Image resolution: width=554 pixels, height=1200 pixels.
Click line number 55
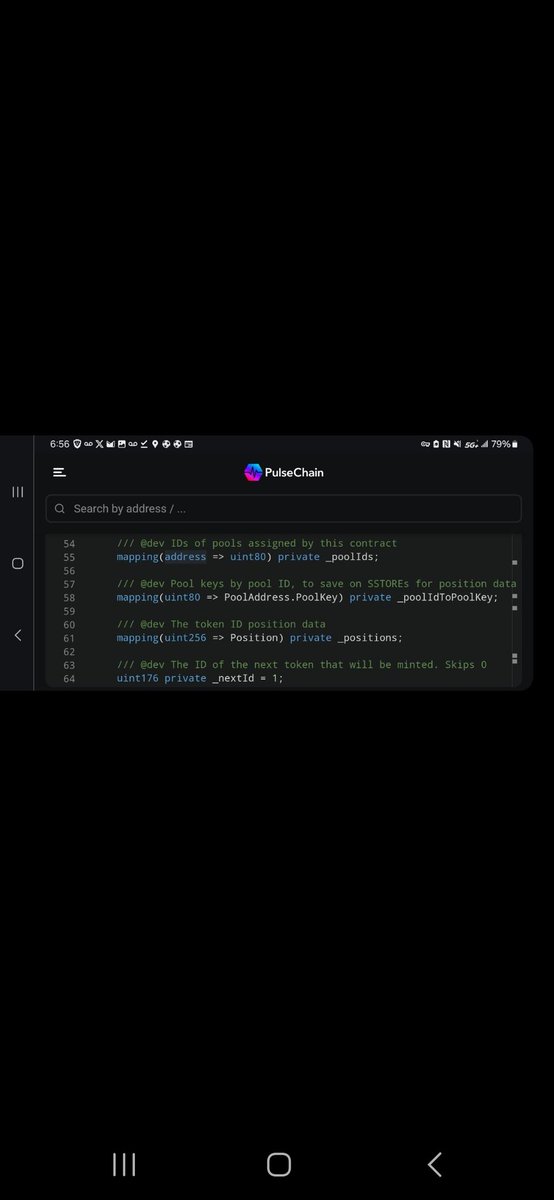point(69,557)
